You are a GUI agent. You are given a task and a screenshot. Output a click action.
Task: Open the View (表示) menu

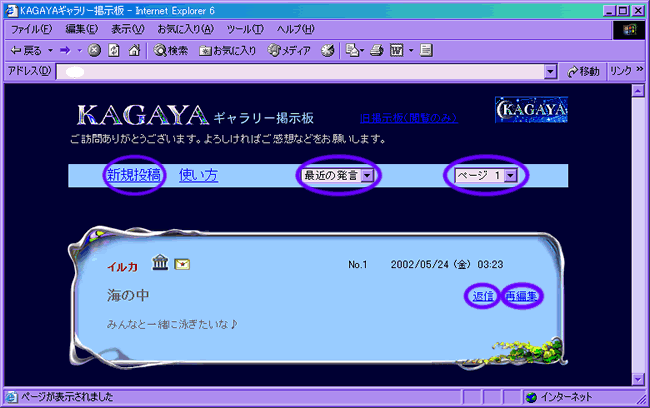[128, 29]
